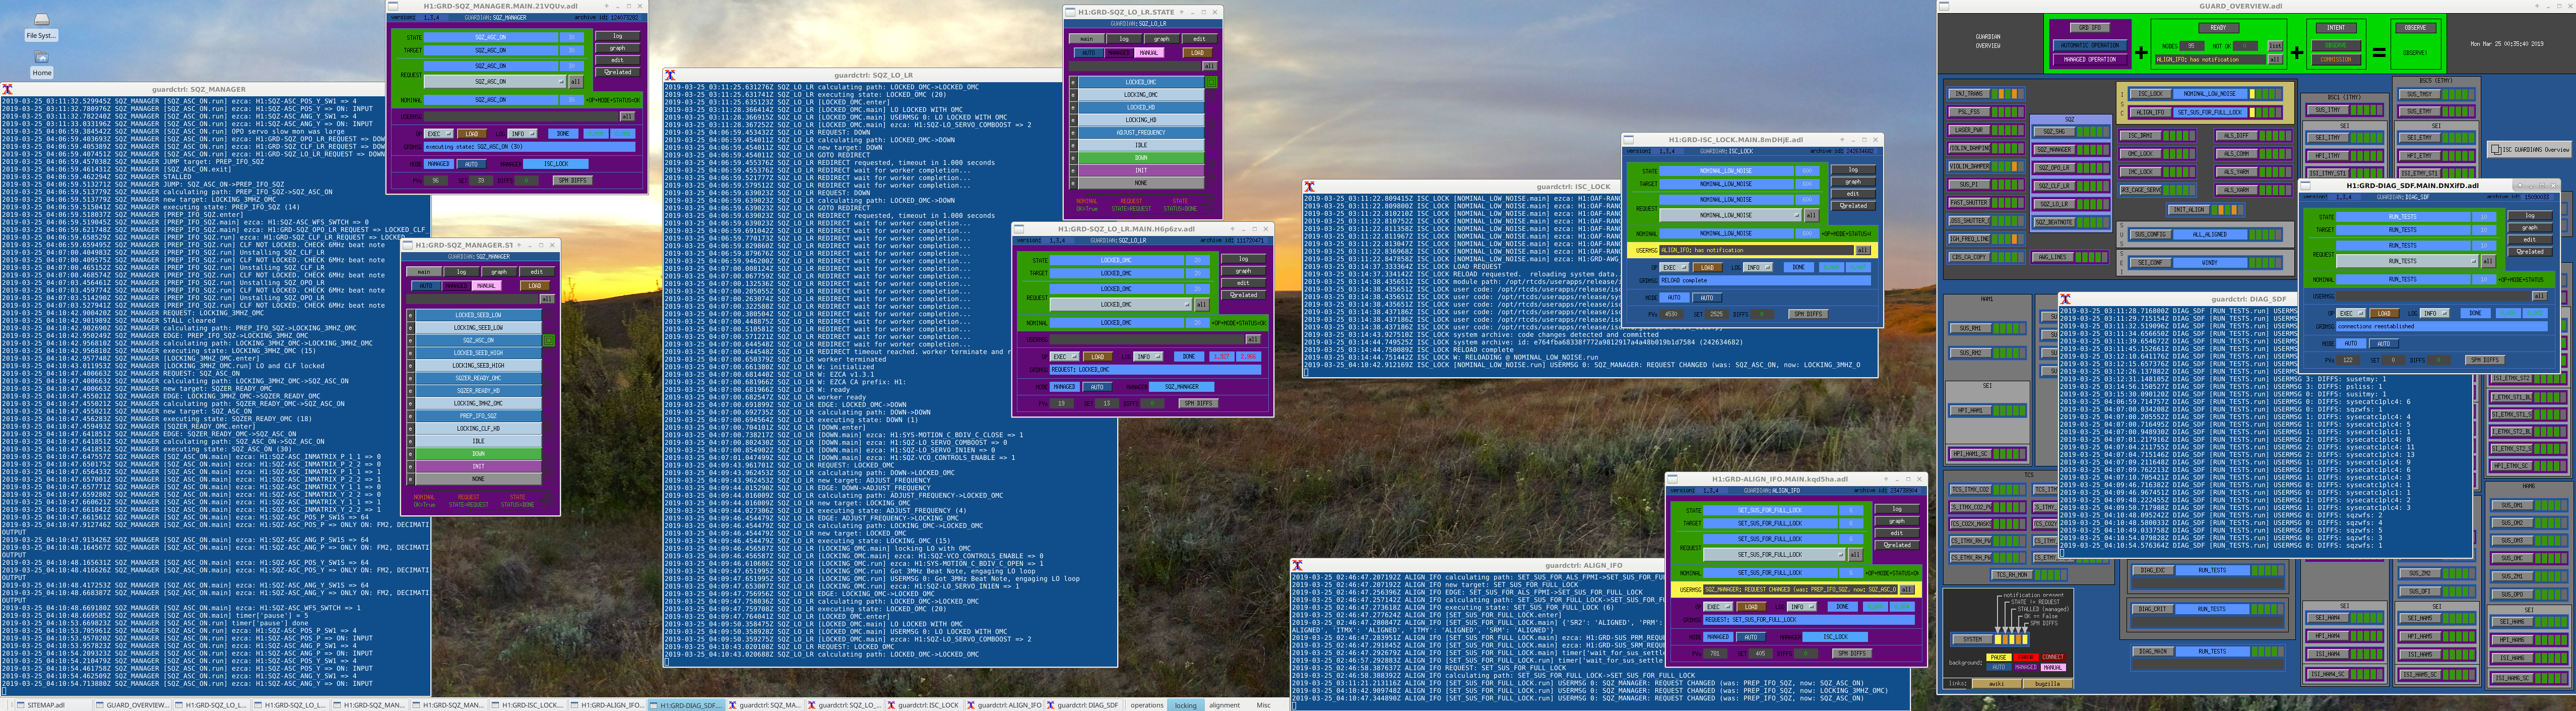Toggle AUTO mode button in SQZ_MANAGER.MAIN window

point(471,164)
